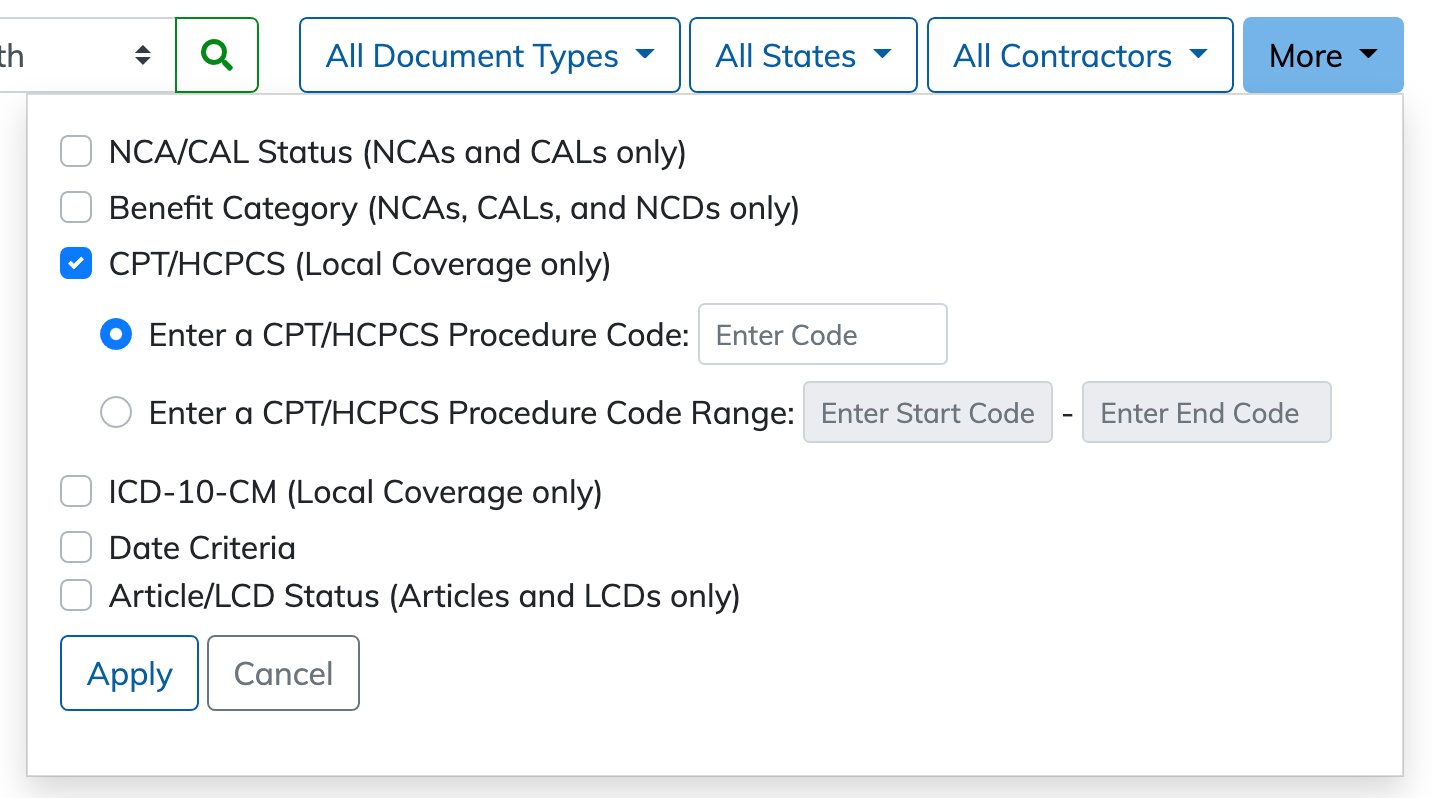Image resolution: width=1432 pixels, height=798 pixels.
Task: Expand the All States dropdown
Action: pyautogui.click(x=802, y=55)
